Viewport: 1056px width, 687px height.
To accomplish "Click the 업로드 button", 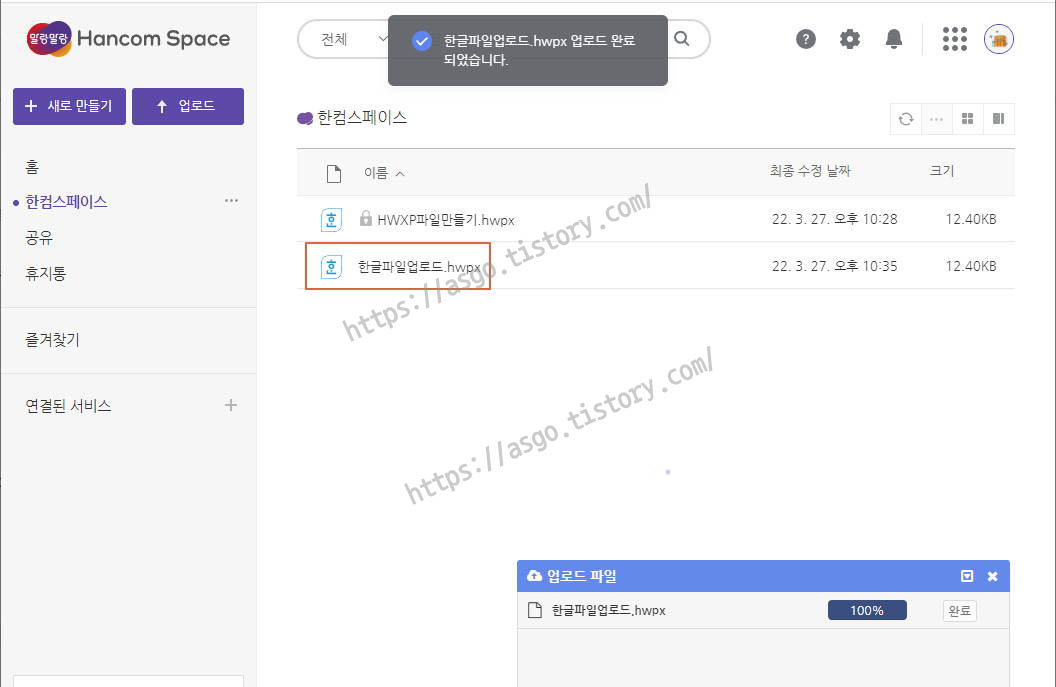I will pos(188,106).
